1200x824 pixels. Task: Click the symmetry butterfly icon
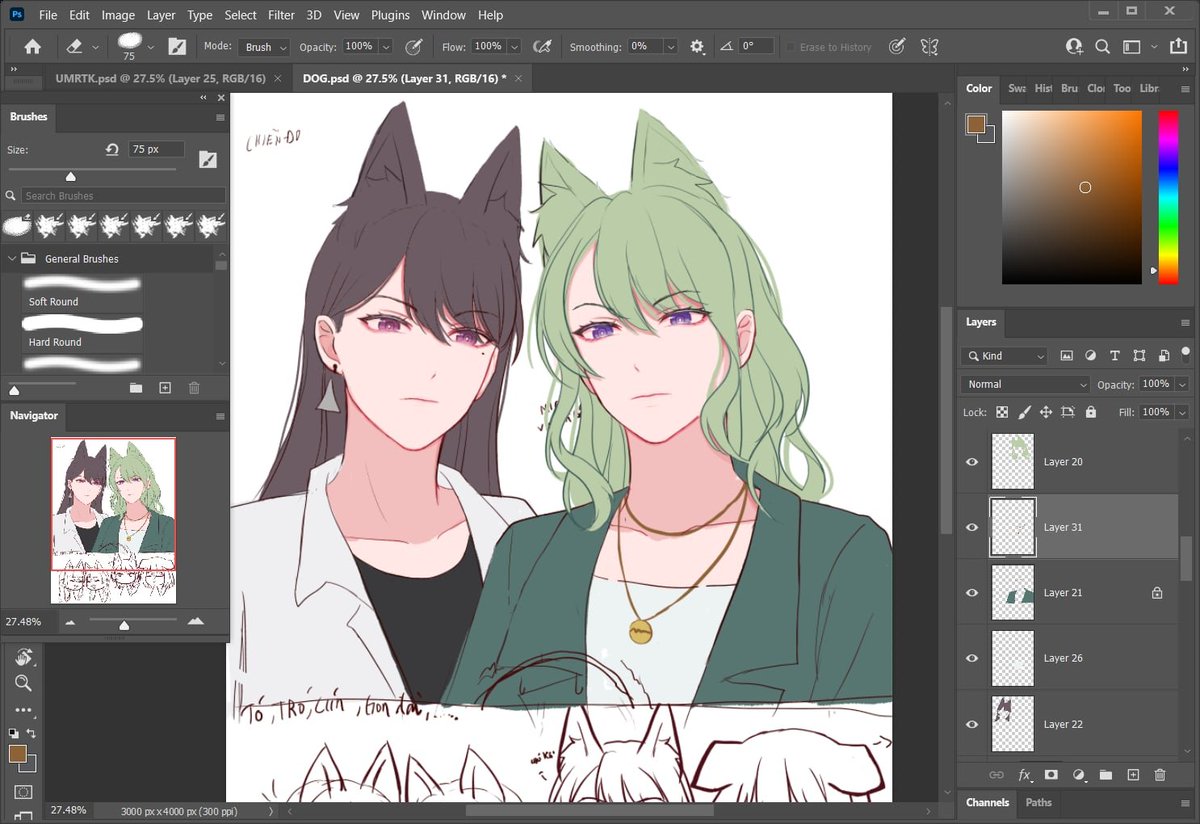tap(929, 46)
